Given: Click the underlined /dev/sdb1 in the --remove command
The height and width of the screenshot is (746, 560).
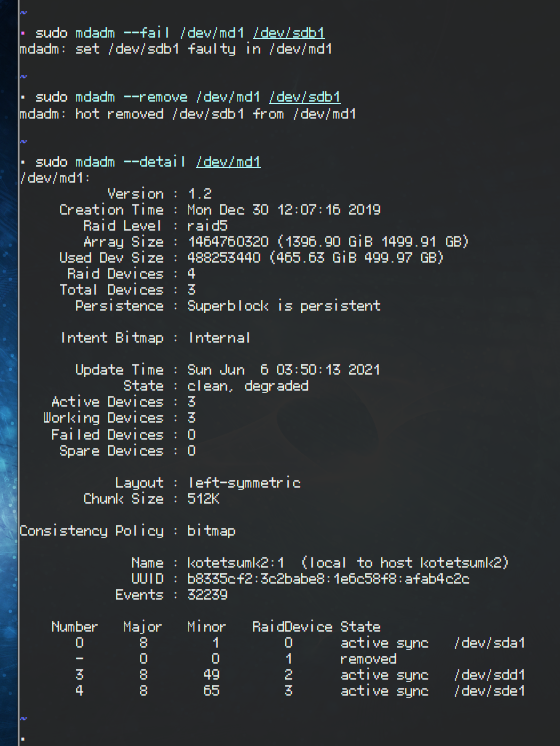Looking at the screenshot, I should coord(305,97).
